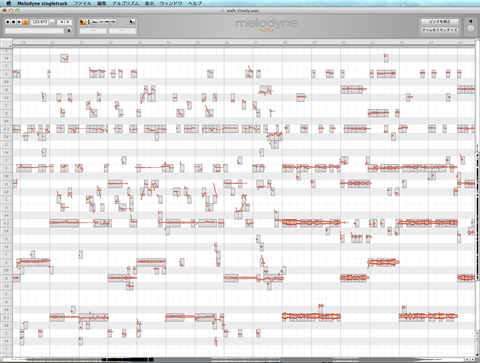
Task: Click the タイムをクオンタイズ button
Action: [439, 30]
